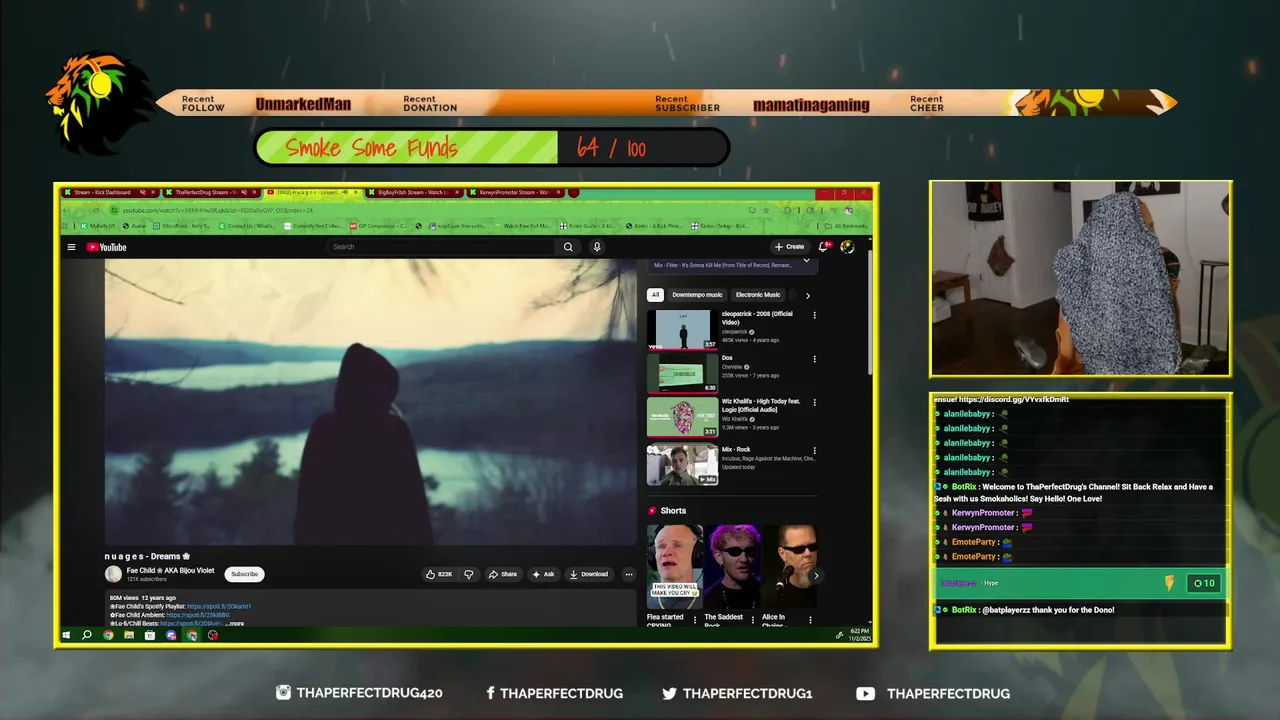Viewport: 1280px width, 720px height.
Task: Bookmark page with the address bar star
Action: [766, 210]
